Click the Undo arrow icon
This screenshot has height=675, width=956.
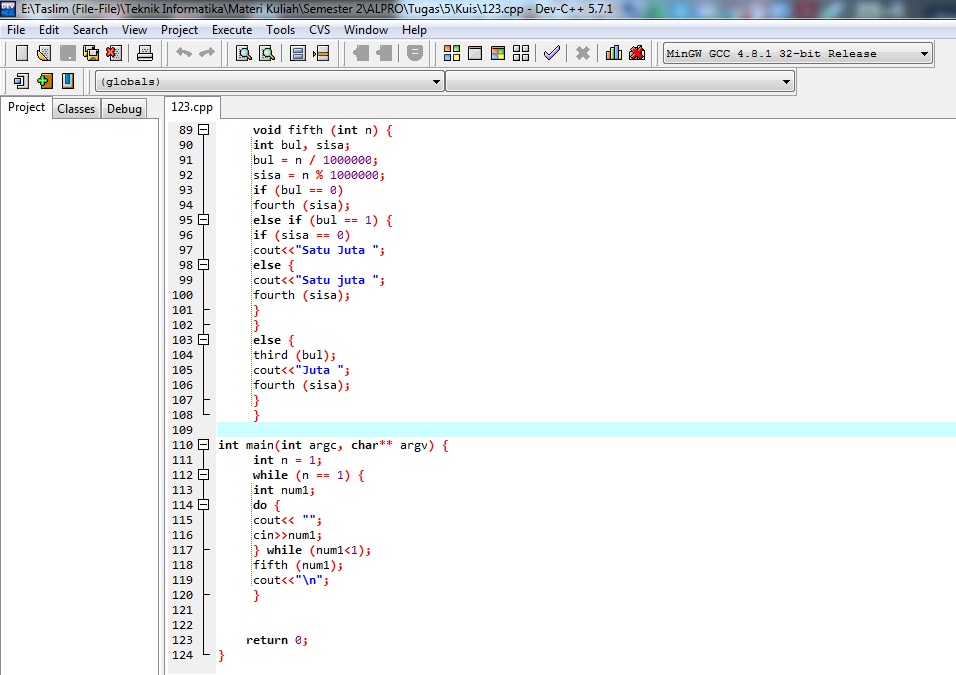click(184, 53)
